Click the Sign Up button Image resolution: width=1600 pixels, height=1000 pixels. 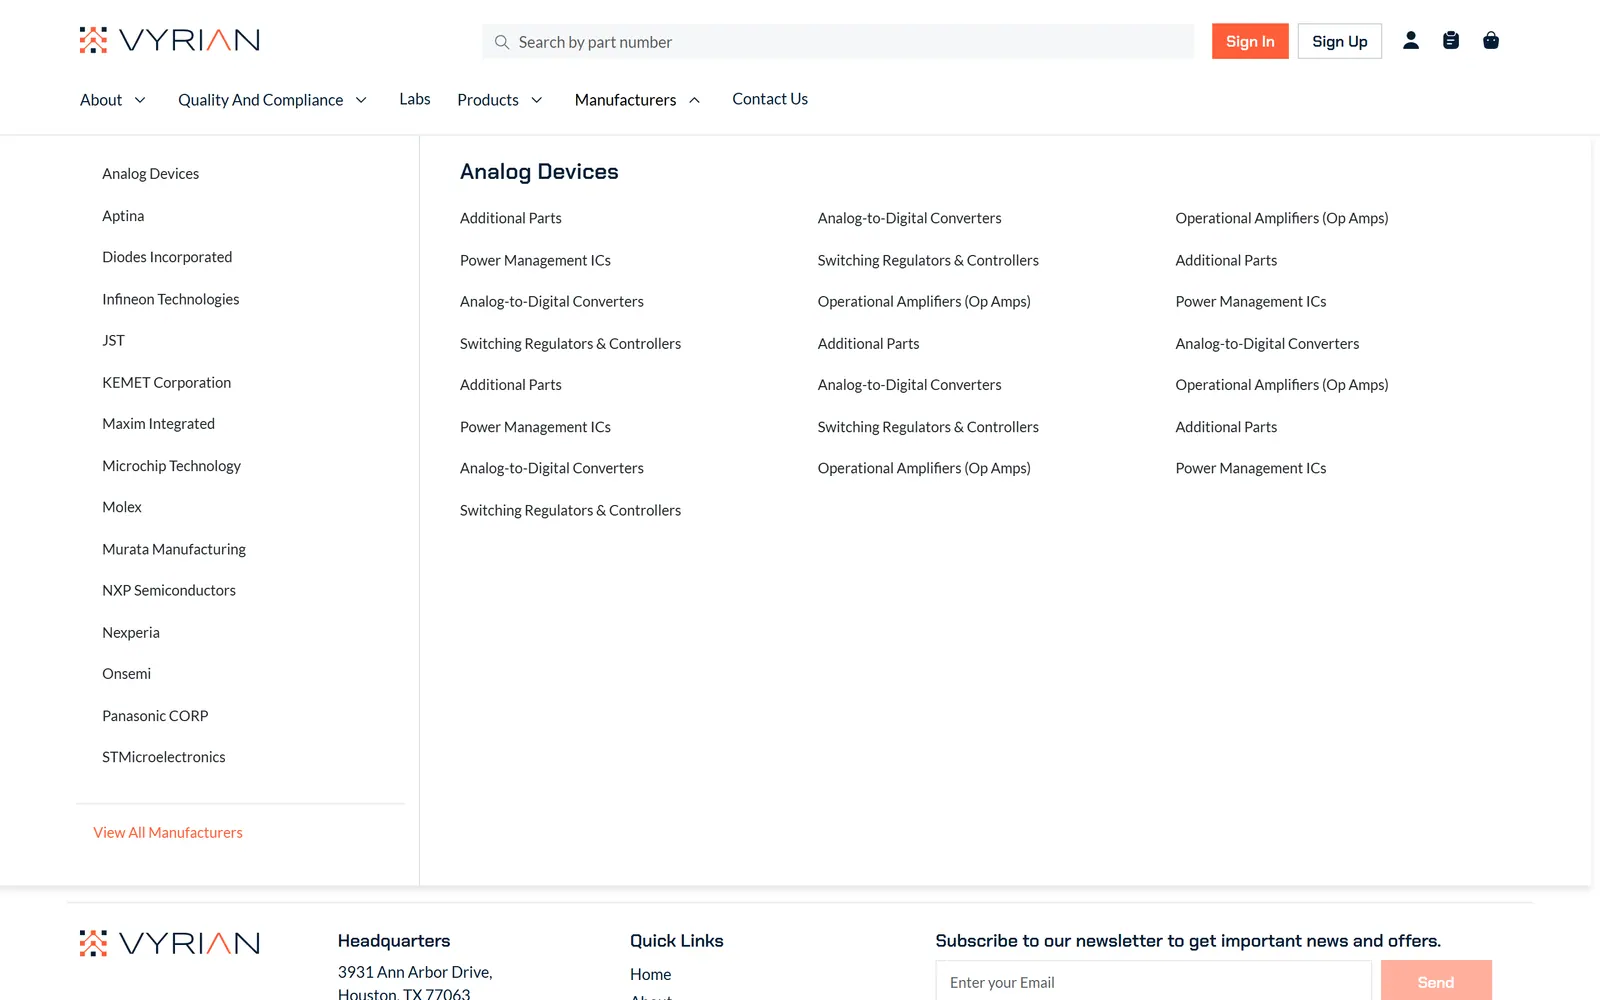[1340, 41]
